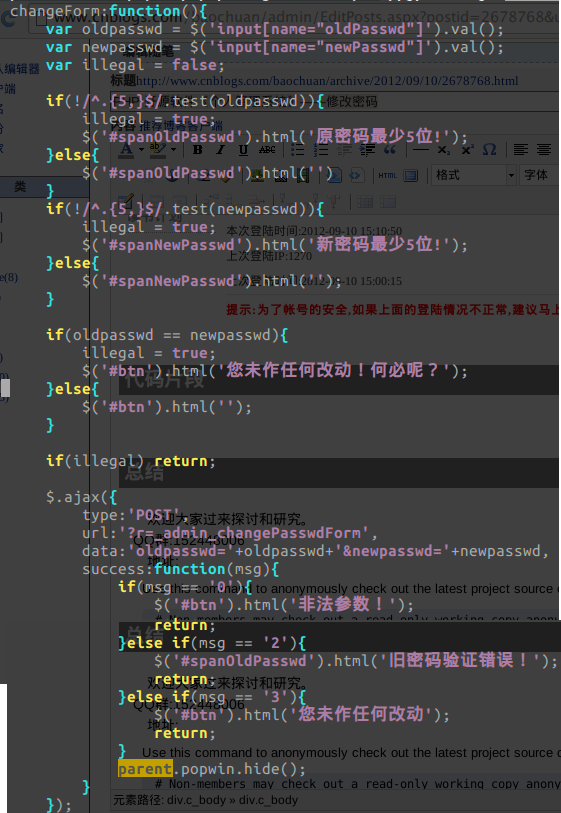Insert a blockquote with the quote icon

tap(390, 150)
